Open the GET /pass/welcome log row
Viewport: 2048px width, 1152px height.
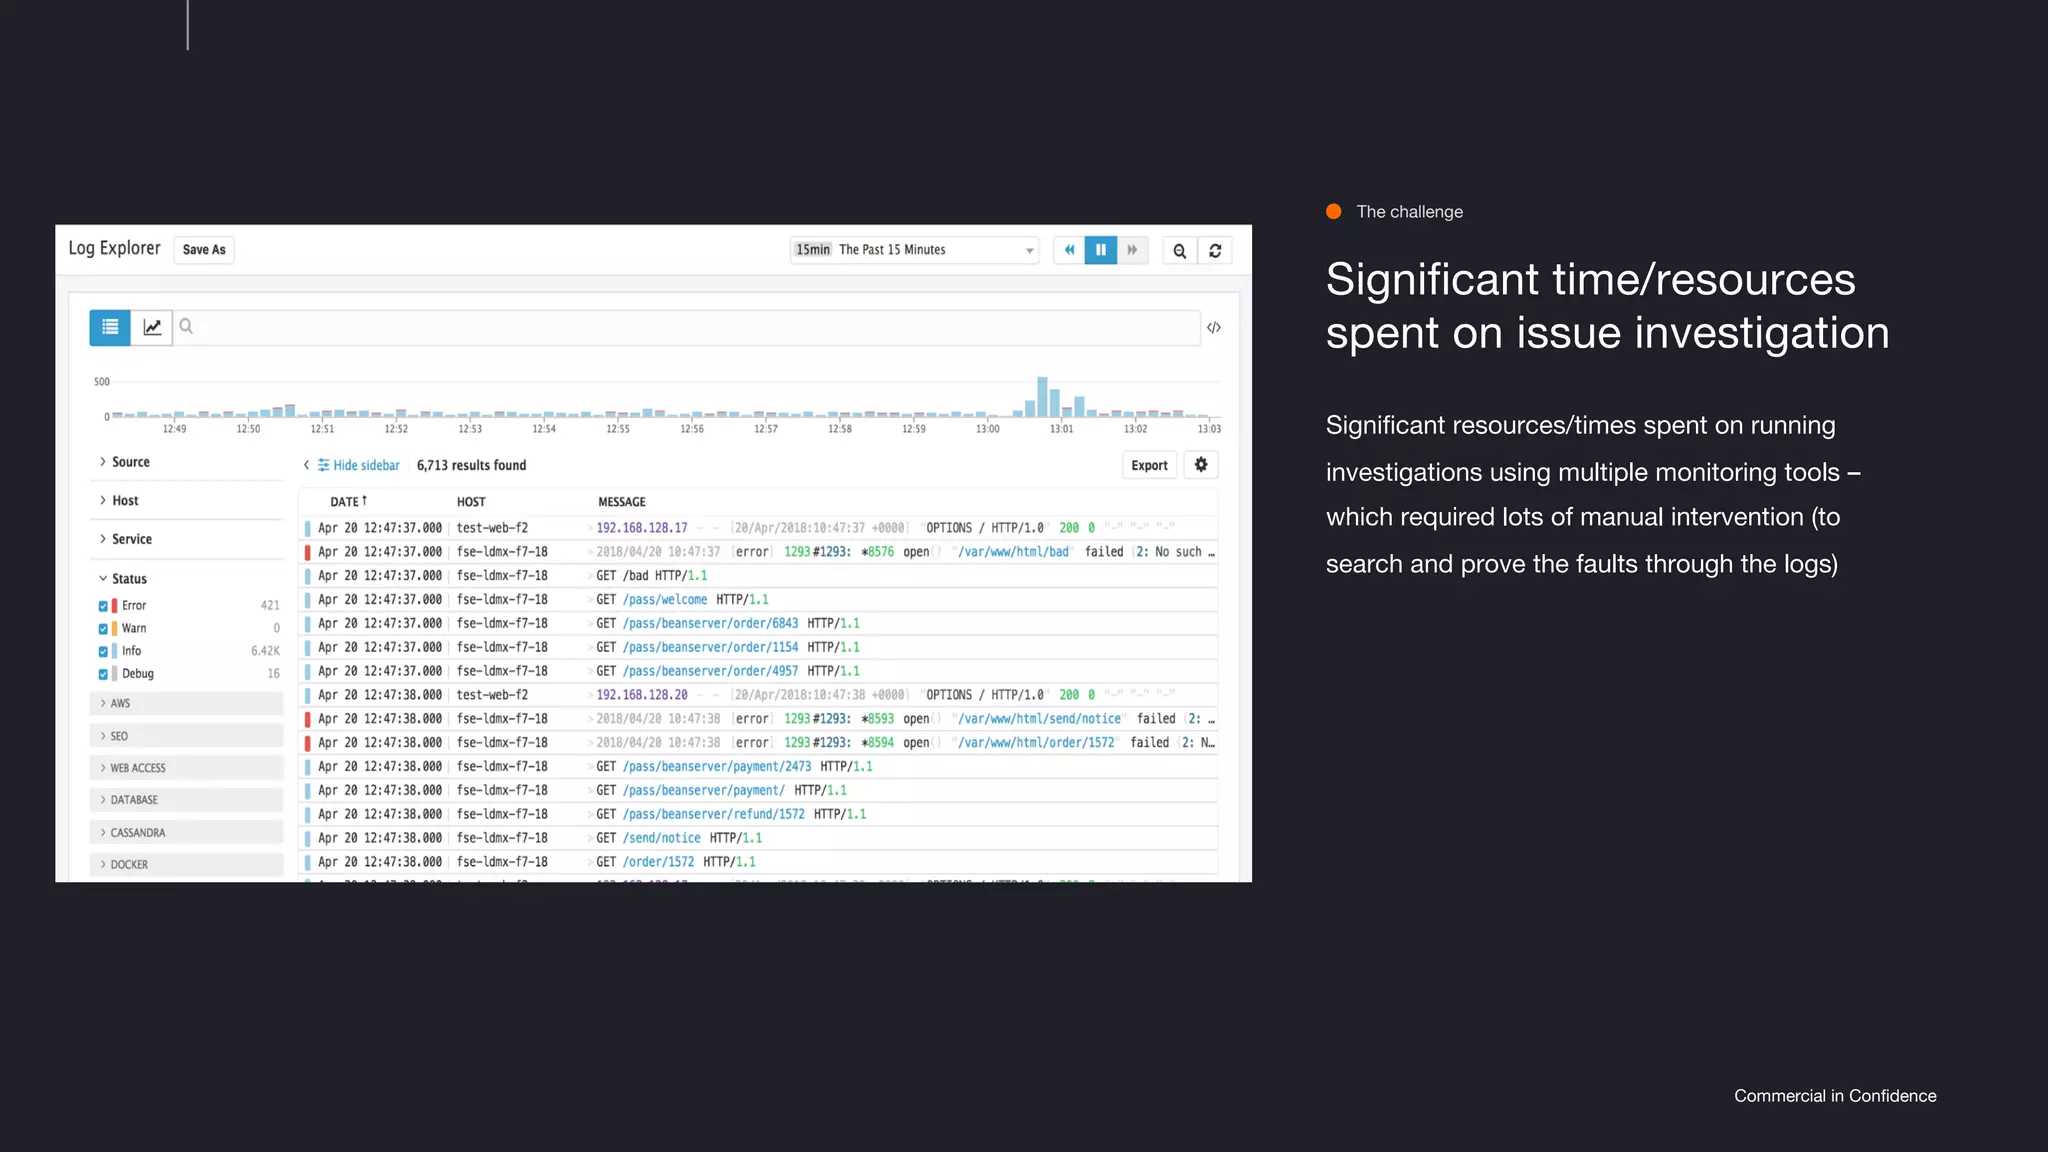[760, 600]
